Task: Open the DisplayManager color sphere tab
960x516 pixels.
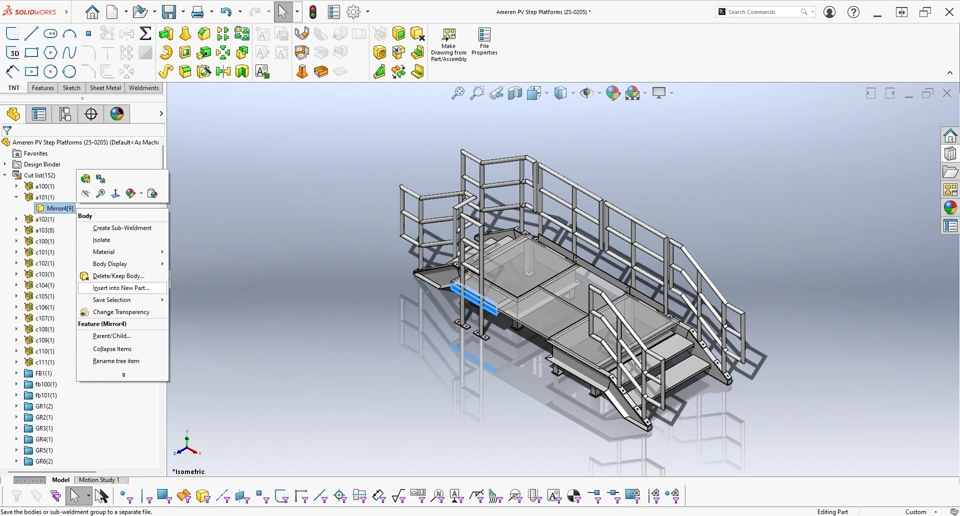Action: tap(117, 114)
